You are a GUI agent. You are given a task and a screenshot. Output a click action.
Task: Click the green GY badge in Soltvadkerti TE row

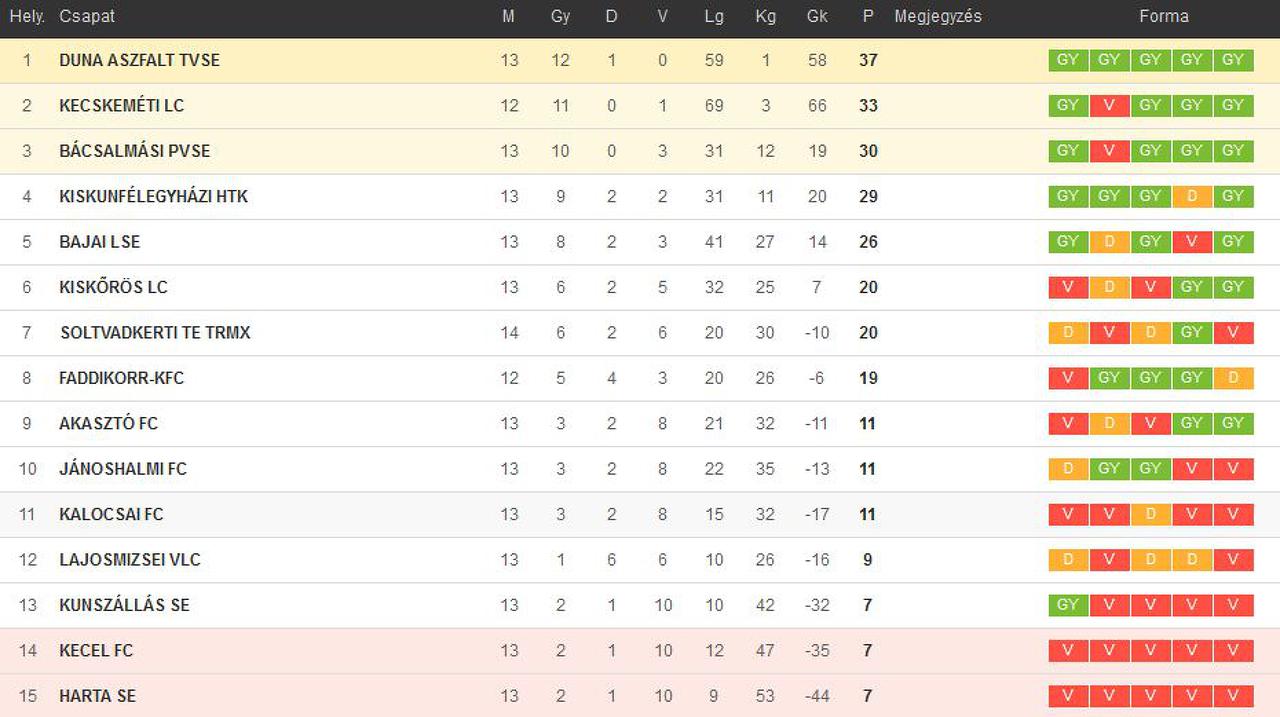point(1192,332)
